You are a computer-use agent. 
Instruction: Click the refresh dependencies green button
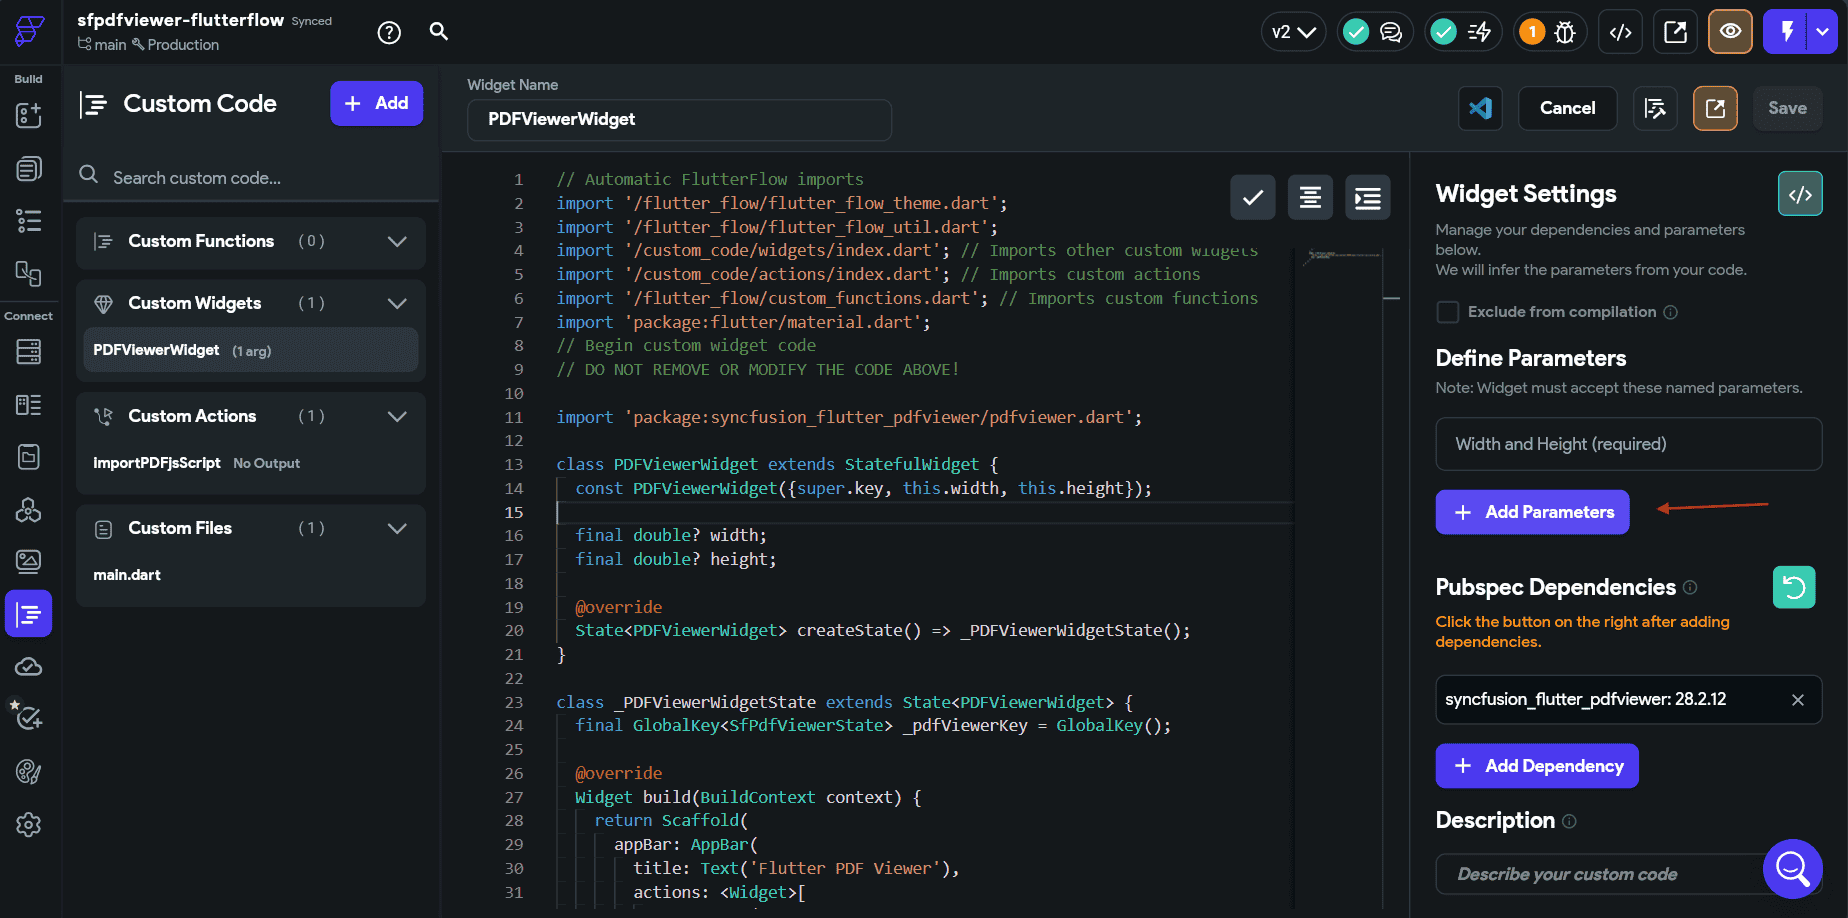(1794, 587)
